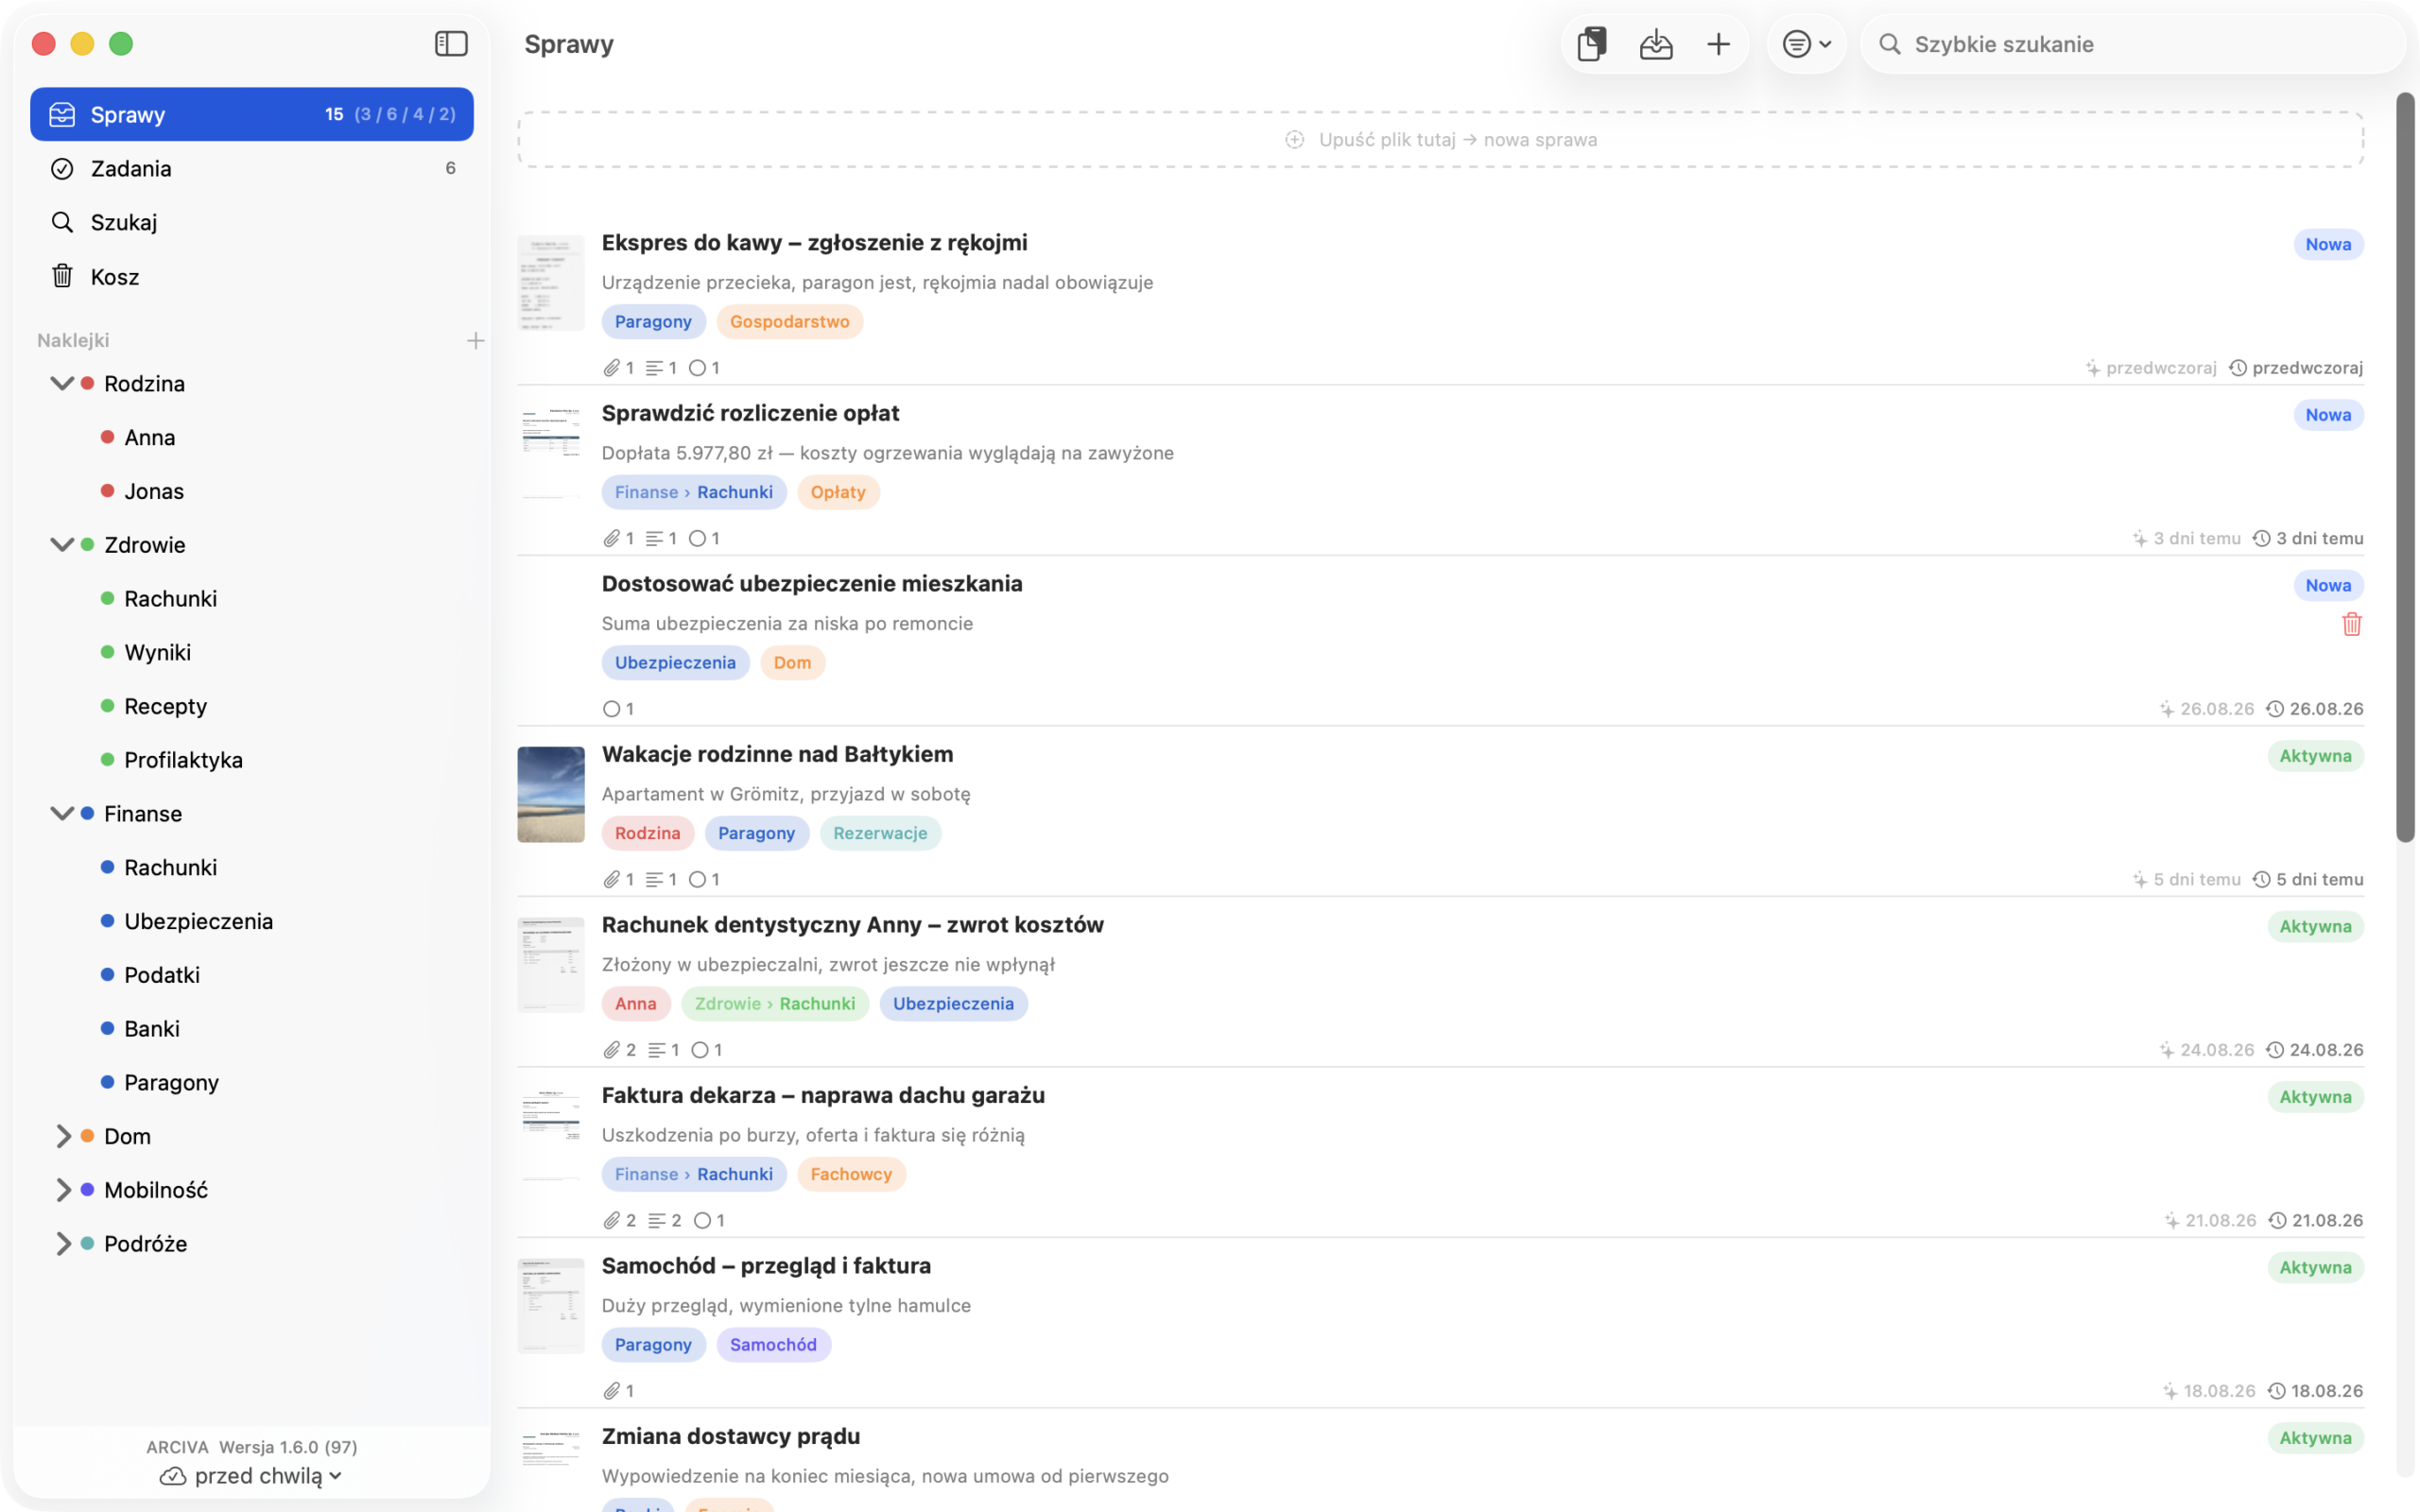Viewport: 2420px width, 1512px height.
Task: Open the Zadania sidebar section
Action: click(x=252, y=168)
